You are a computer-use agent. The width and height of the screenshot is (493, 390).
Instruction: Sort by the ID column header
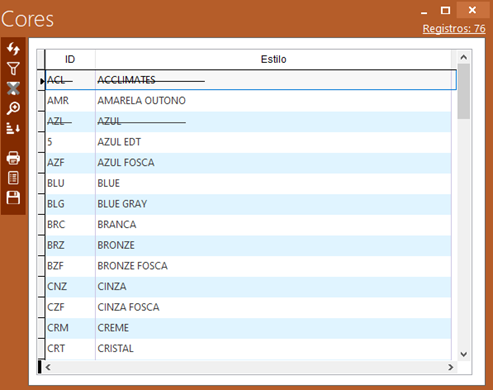[x=70, y=59]
